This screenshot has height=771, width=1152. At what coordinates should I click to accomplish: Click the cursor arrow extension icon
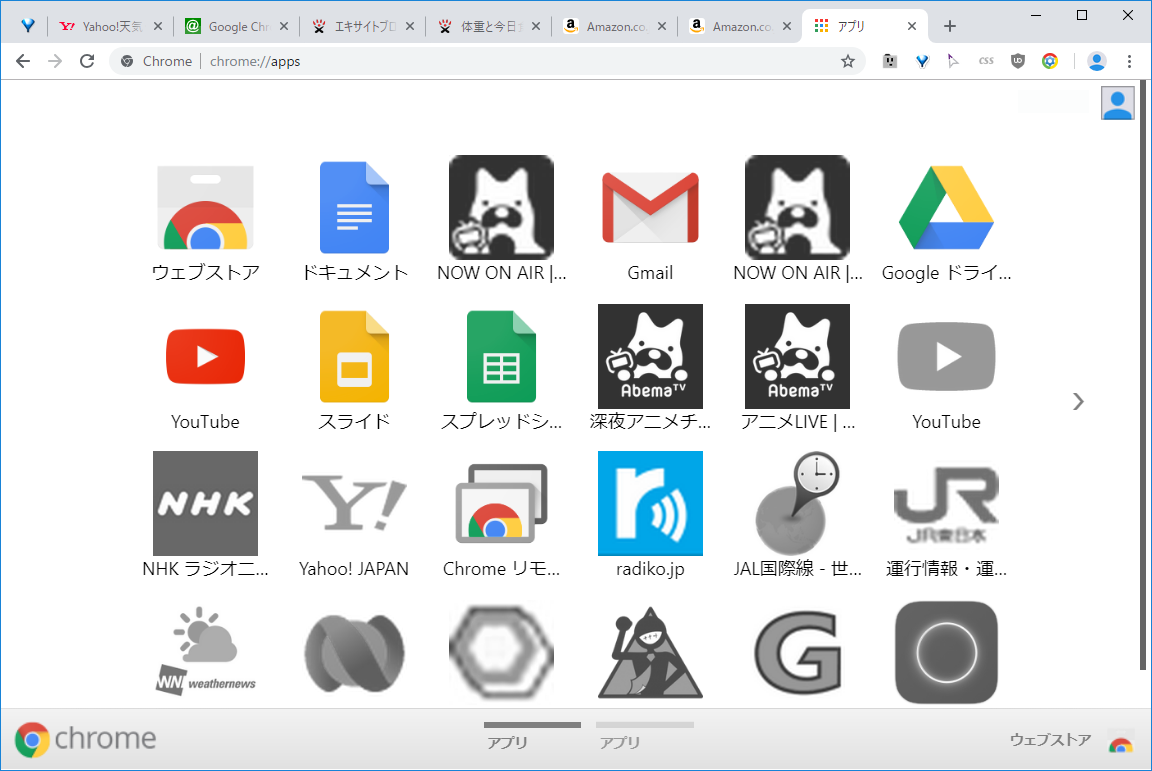coord(953,61)
